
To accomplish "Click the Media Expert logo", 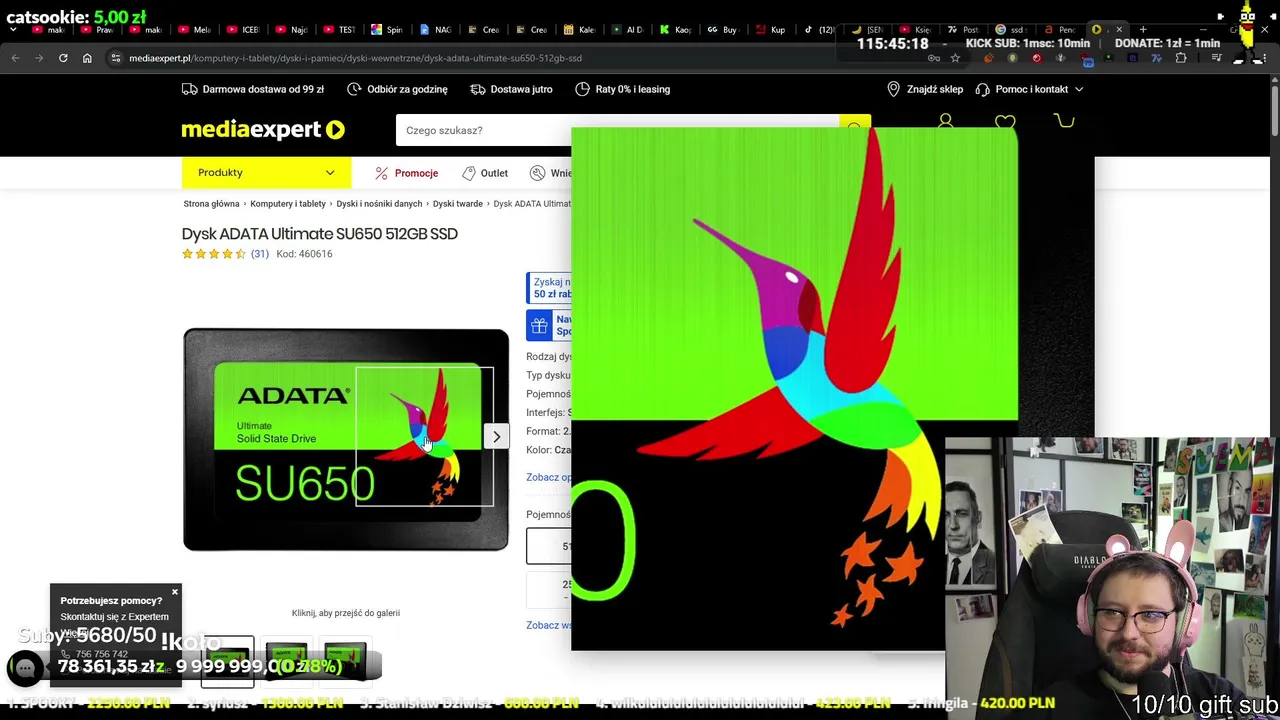I will pyautogui.click(x=263, y=129).
